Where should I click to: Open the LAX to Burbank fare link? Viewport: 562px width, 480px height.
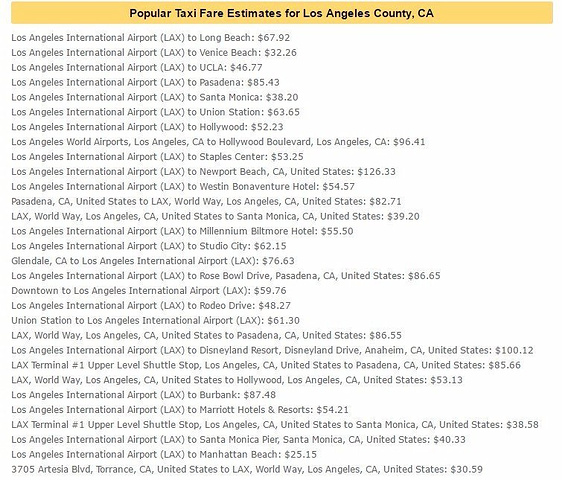click(143, 395)
